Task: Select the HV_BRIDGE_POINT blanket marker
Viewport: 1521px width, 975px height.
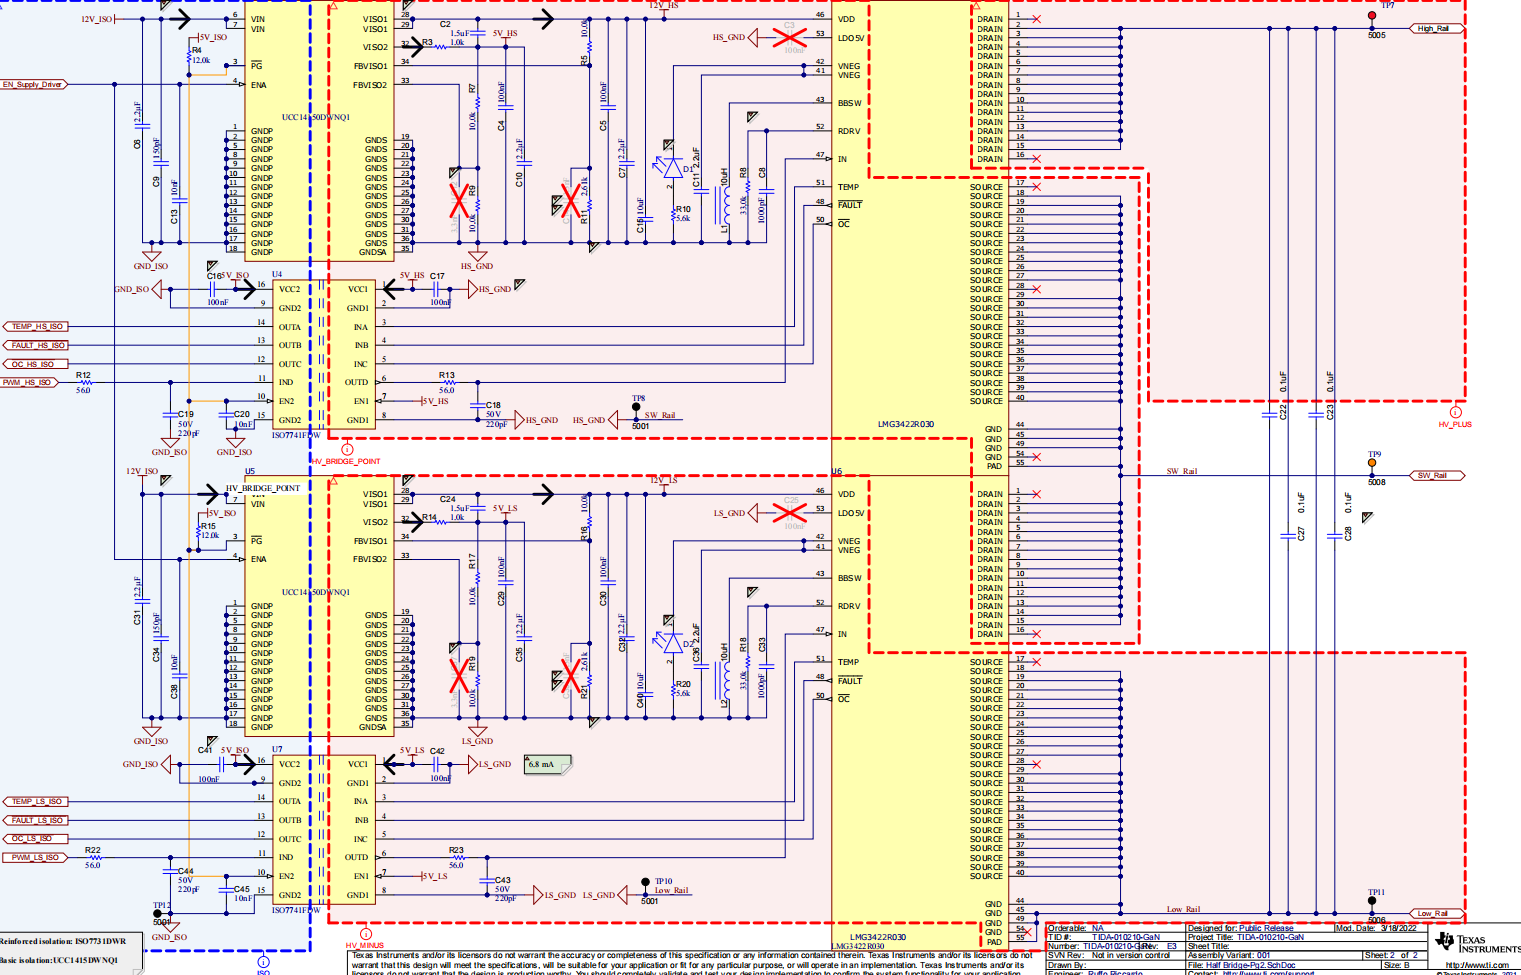Action: pos(347,449)
